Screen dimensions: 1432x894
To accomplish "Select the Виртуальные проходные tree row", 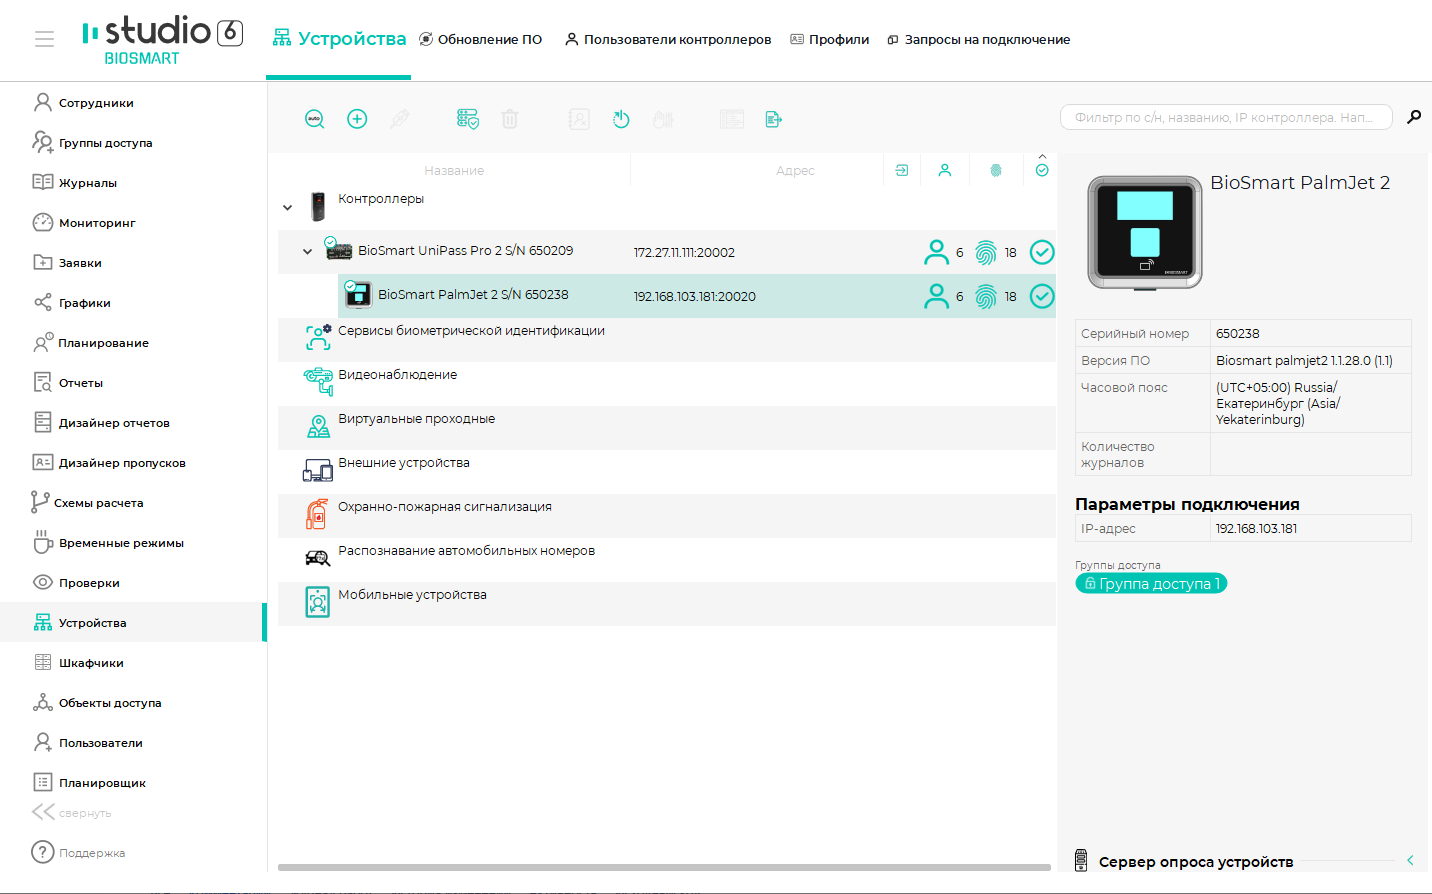I will [x=667, y=428].
